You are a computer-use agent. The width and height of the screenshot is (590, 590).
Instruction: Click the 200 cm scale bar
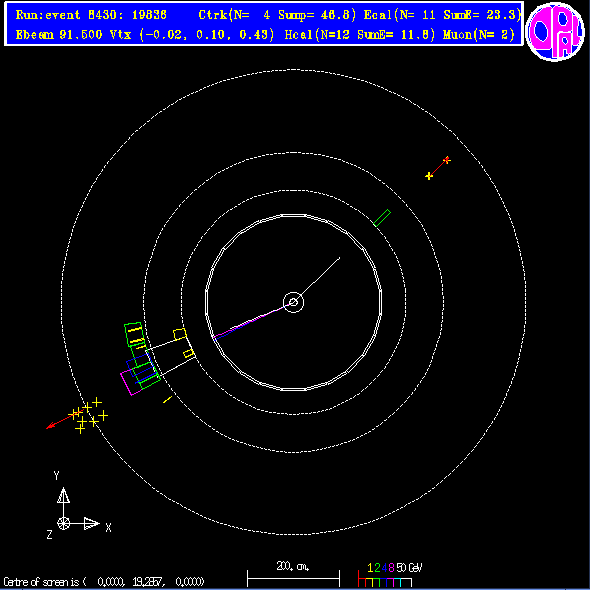coord(293,575)
